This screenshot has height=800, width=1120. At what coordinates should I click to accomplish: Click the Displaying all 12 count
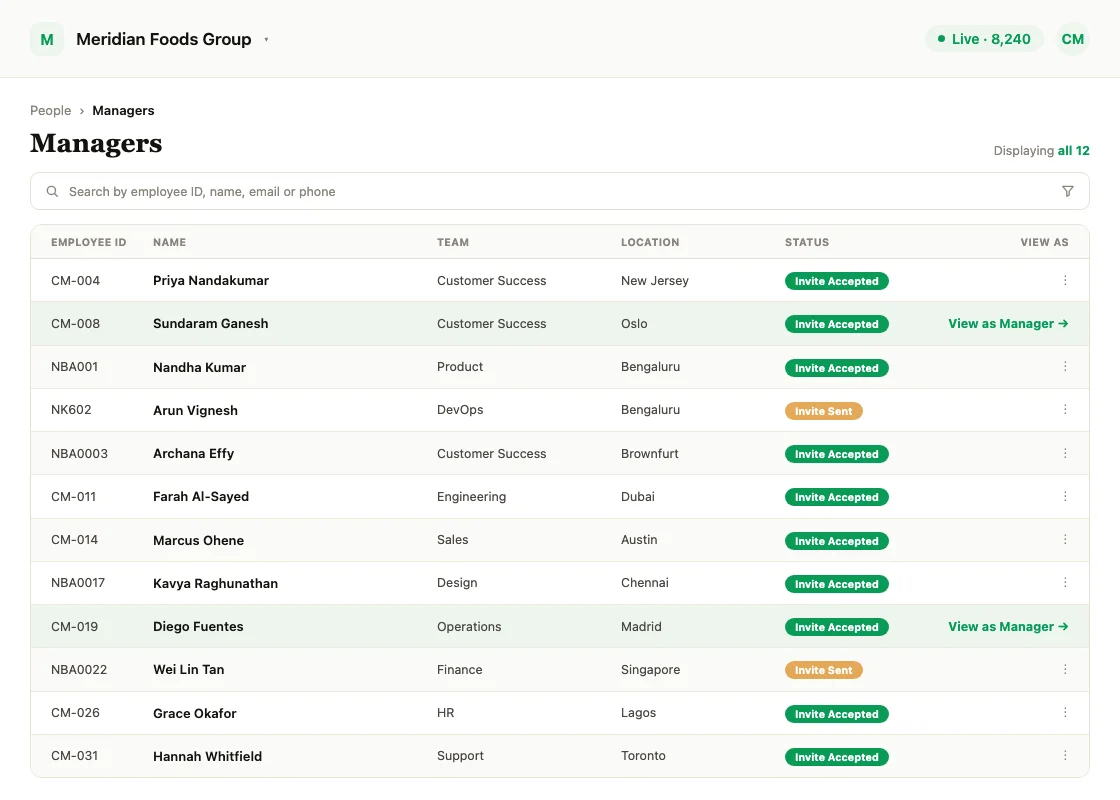pos(1041,151)
